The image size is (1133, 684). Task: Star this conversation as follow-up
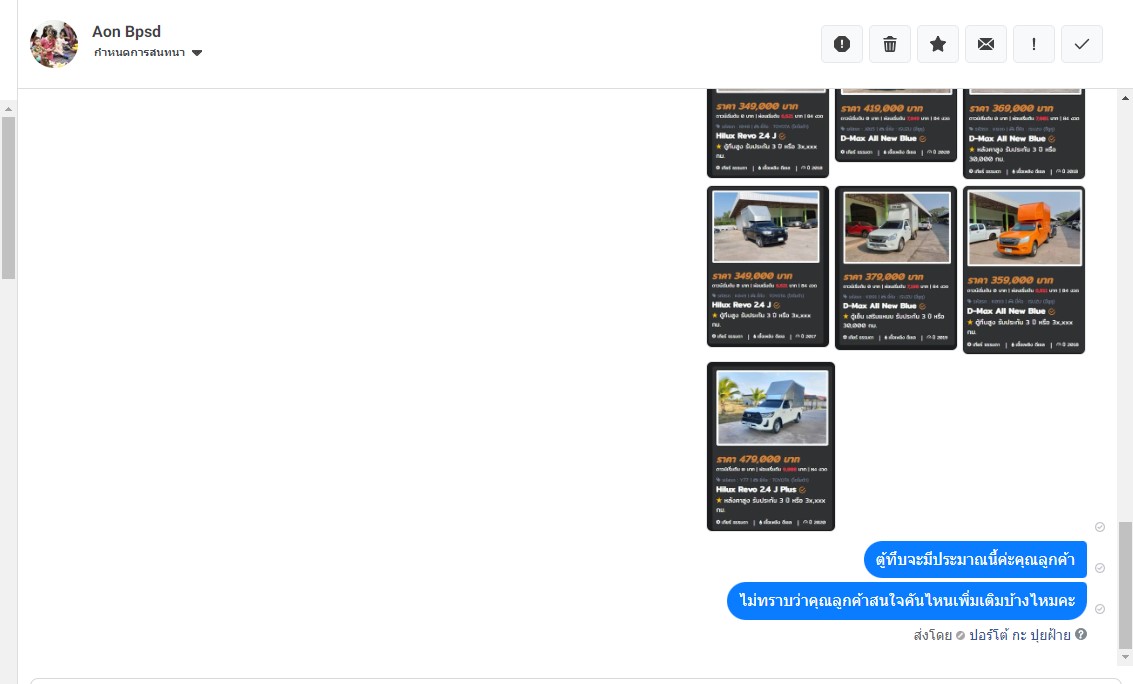pos(938,44)
